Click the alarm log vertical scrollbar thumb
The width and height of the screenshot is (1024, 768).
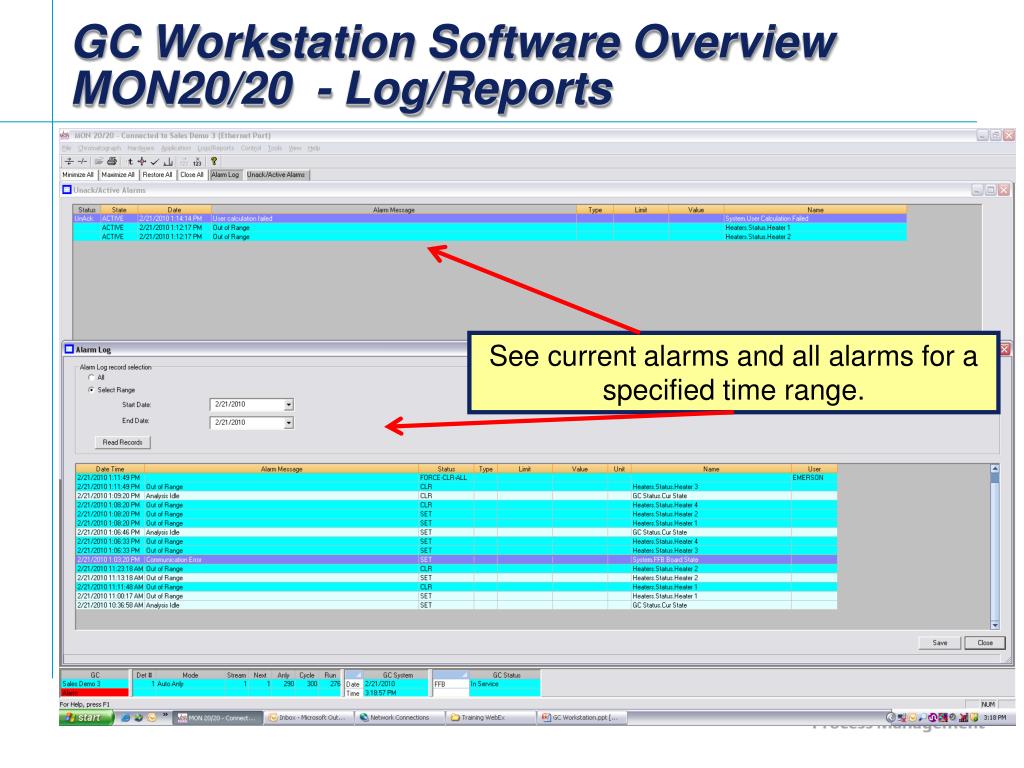(995, 479)
